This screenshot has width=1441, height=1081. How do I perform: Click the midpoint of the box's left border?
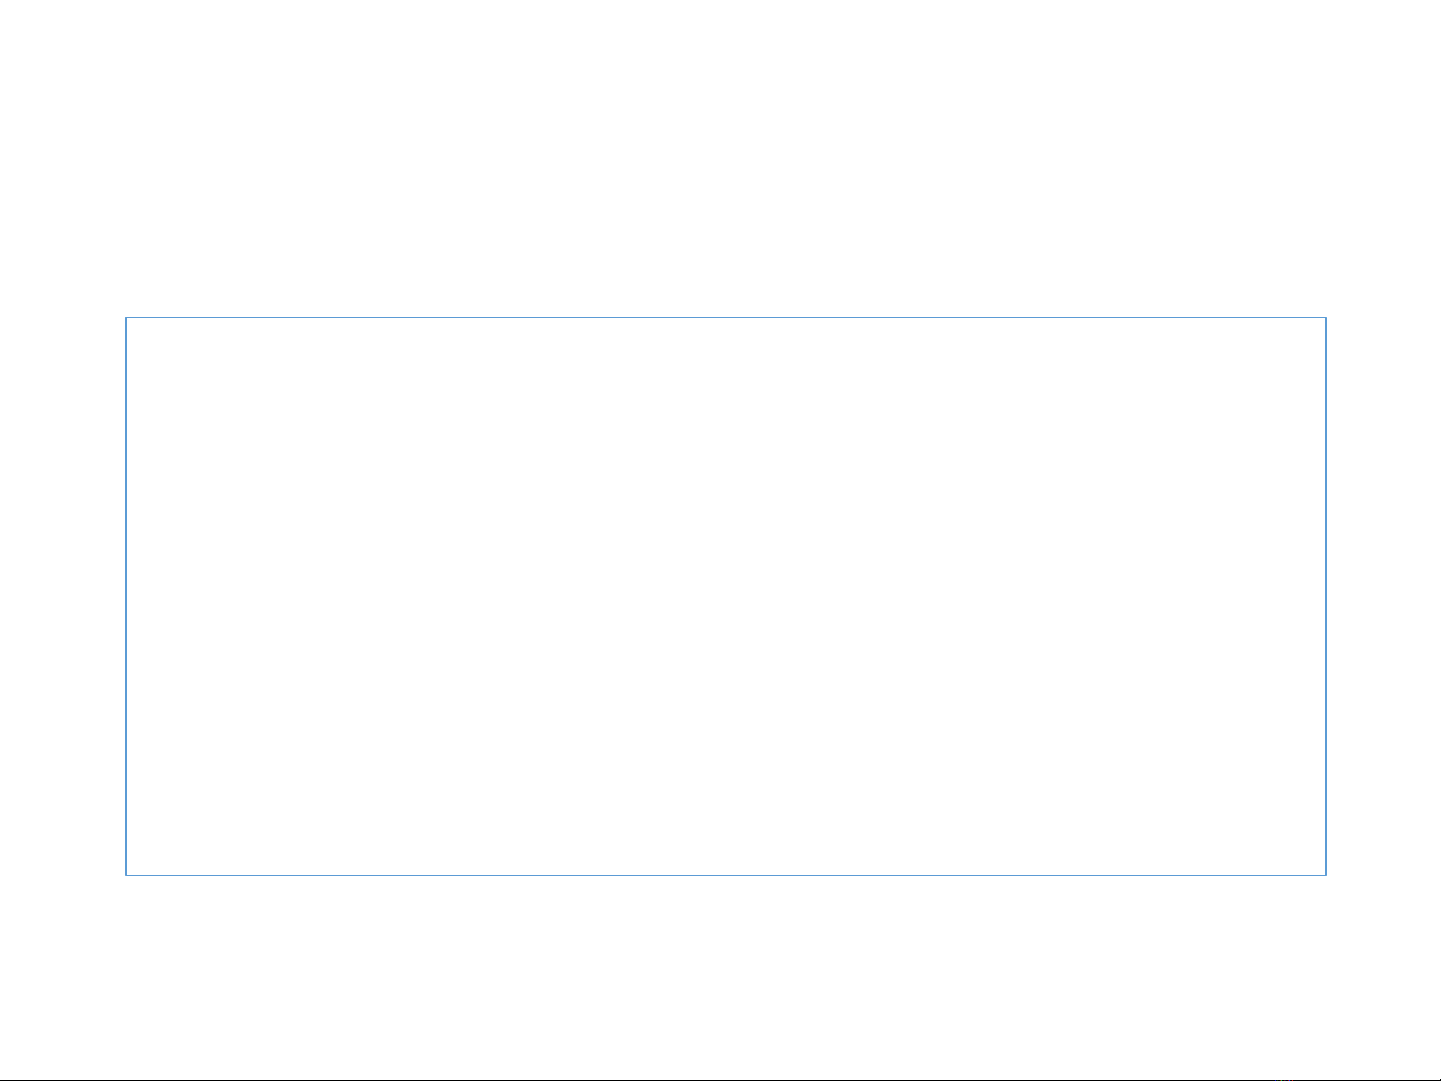pyautogui.click(x=126, y=596)
